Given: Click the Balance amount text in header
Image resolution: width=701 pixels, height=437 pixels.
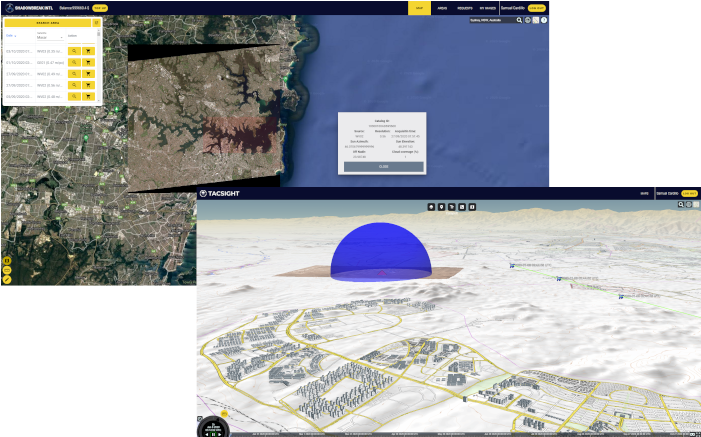Looking at the screenshot, I should point(74,8).
